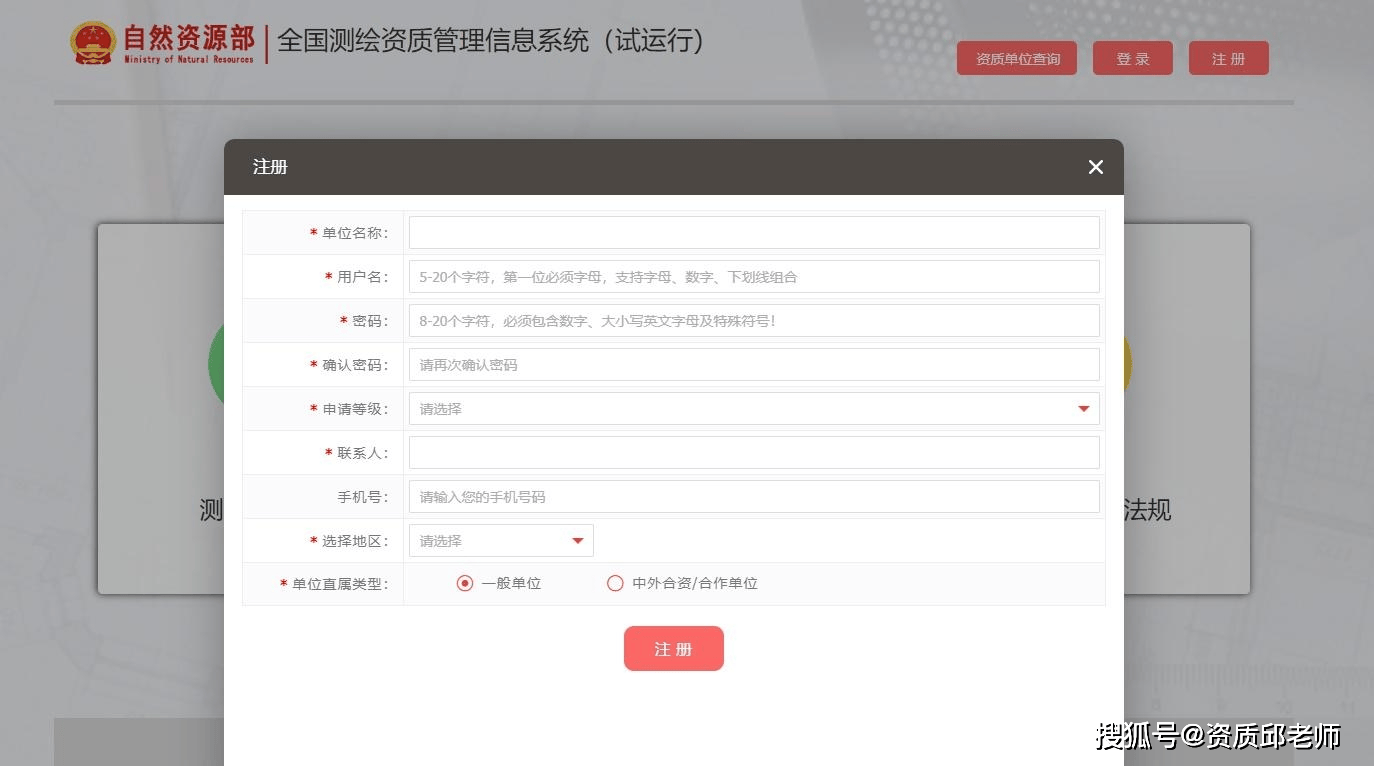Image resolution: width=1374 pixels, height=766 pixels.
Task: Choose the 中外合资/合作单位 radio option
Action: coord(616,583)
